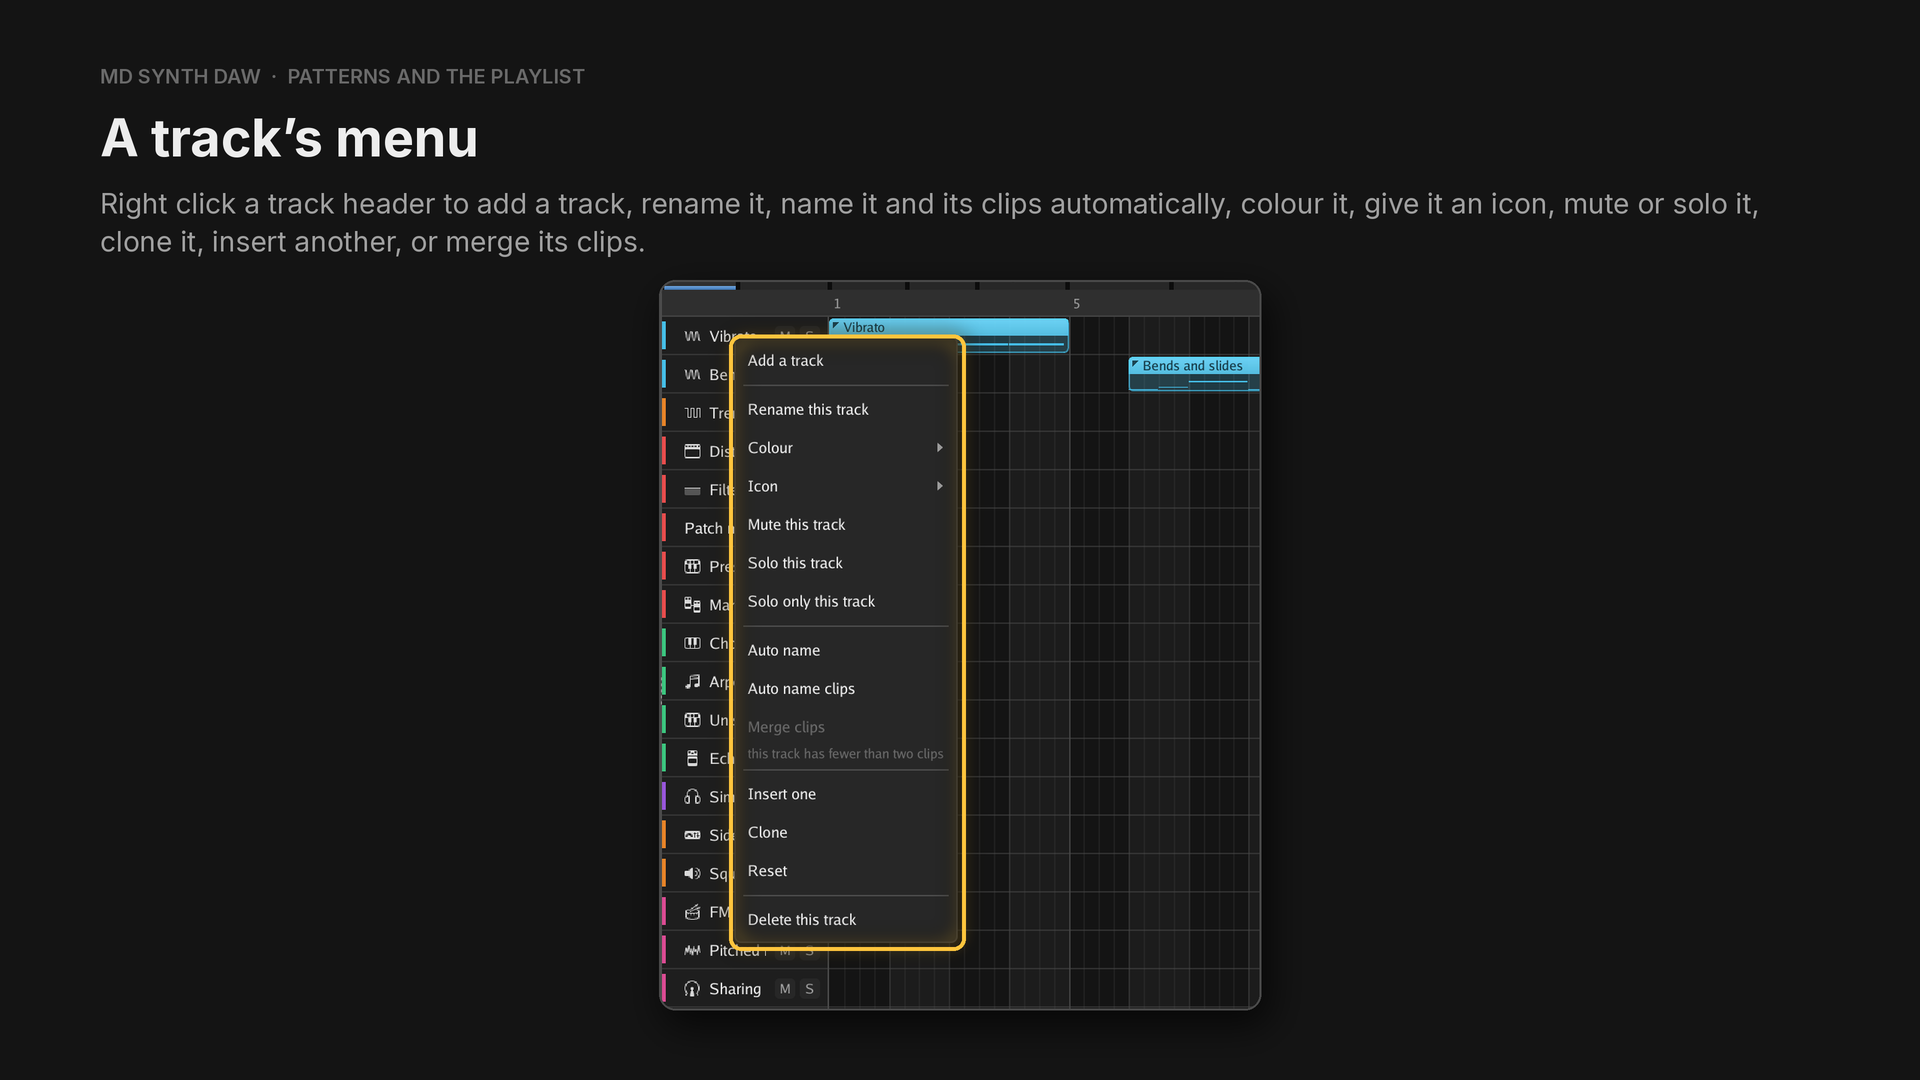The width and height of the screenshot is (1920, 1080).
Task: Mute the Sharing track with M
Action: click(x=785, y=989)
